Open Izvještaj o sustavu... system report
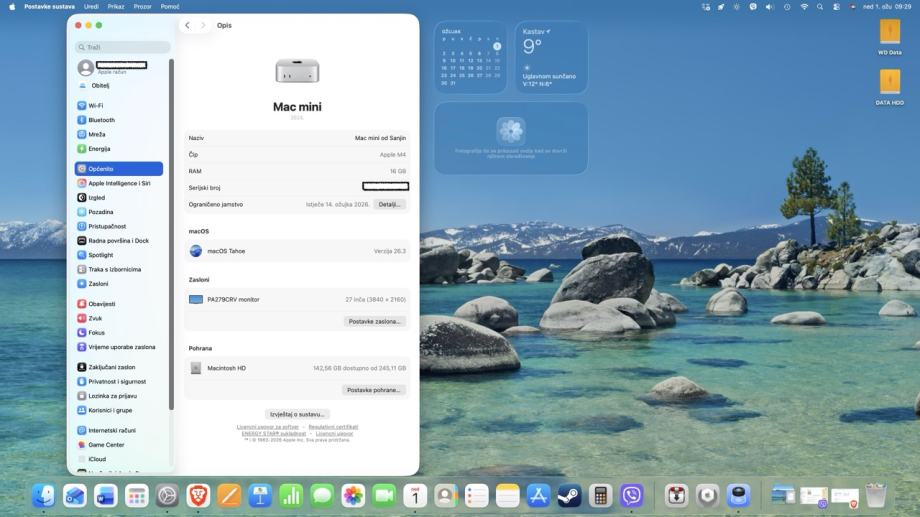The width and height of the screenshot is (920, 517). (x=298, y=414)
